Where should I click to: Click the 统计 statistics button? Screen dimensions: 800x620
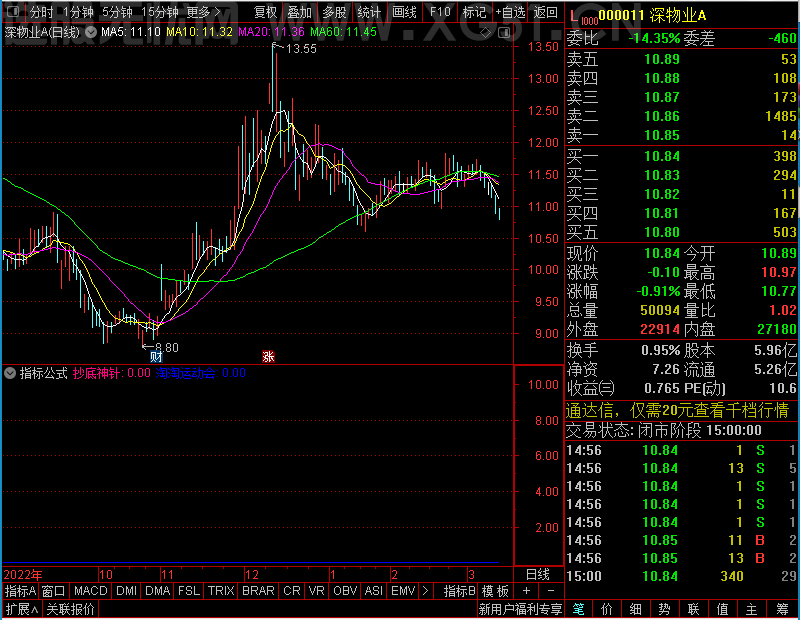coord(369,12)
